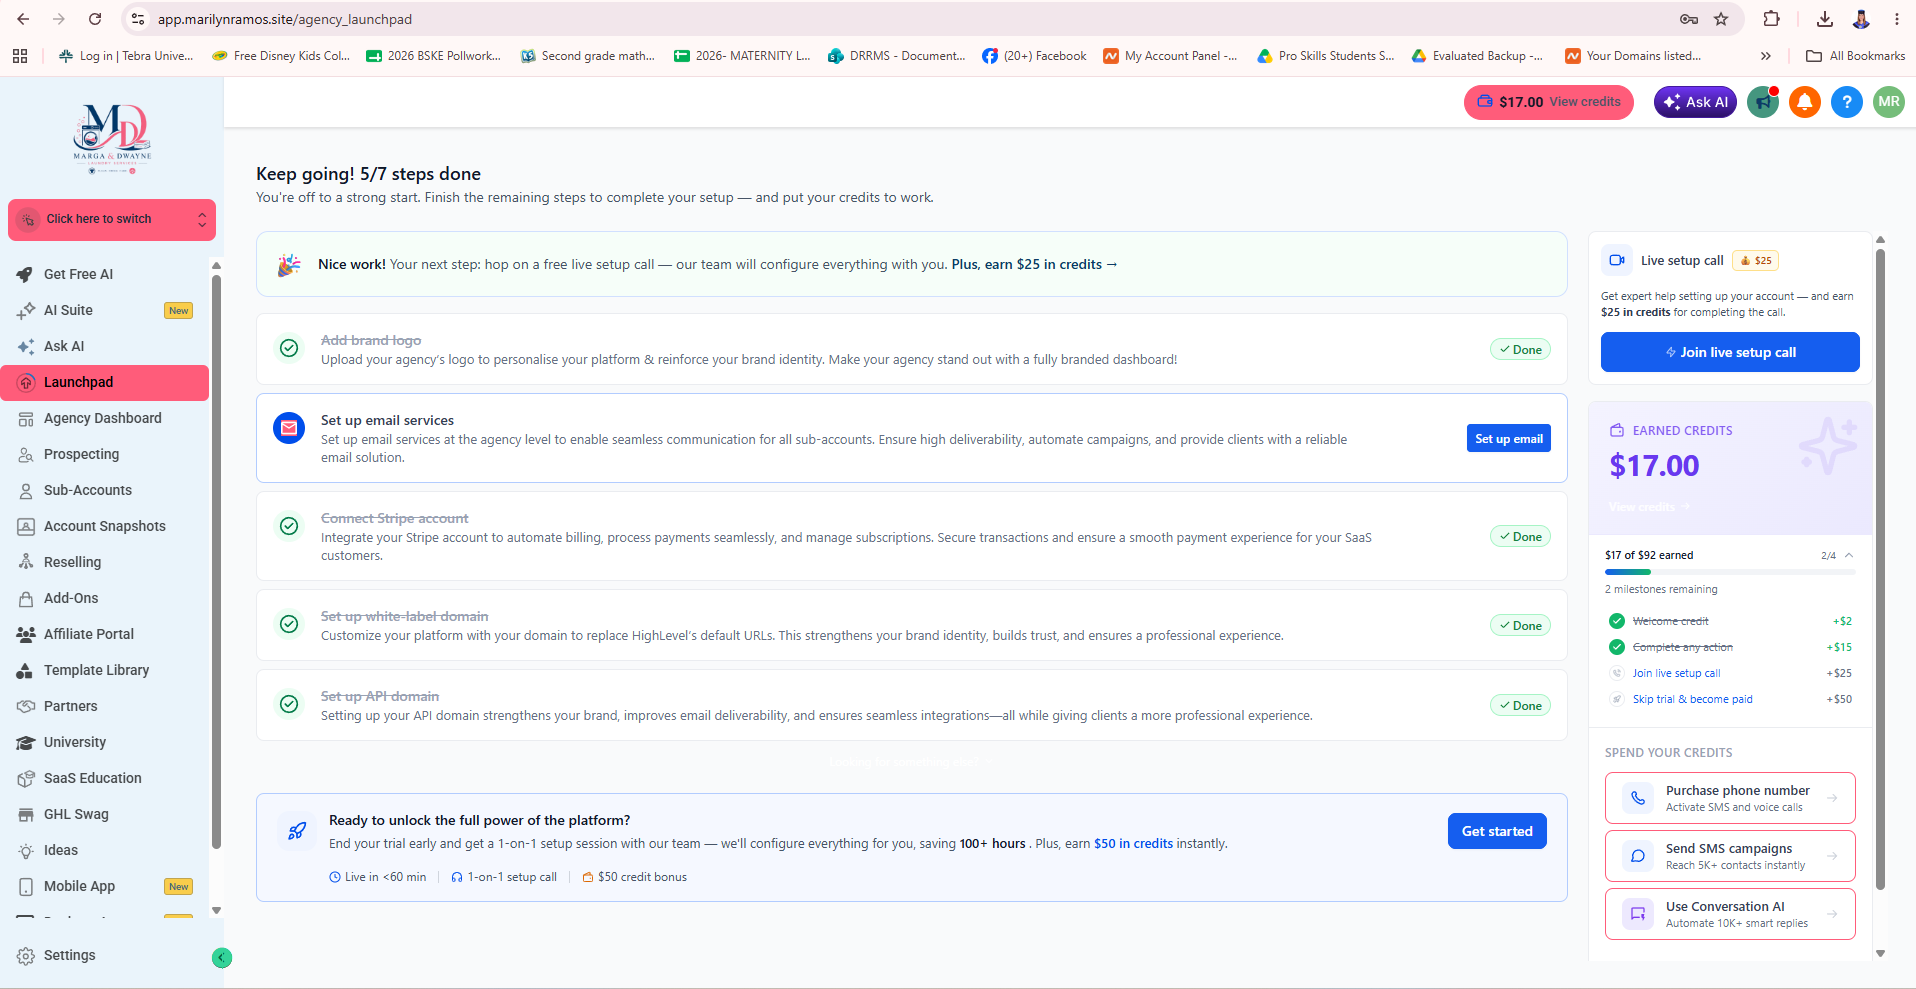The width and height of the screenshot is (1916, 989).
Task: Click the GHL Swag store icon
Action: click(x=26, y=814)
